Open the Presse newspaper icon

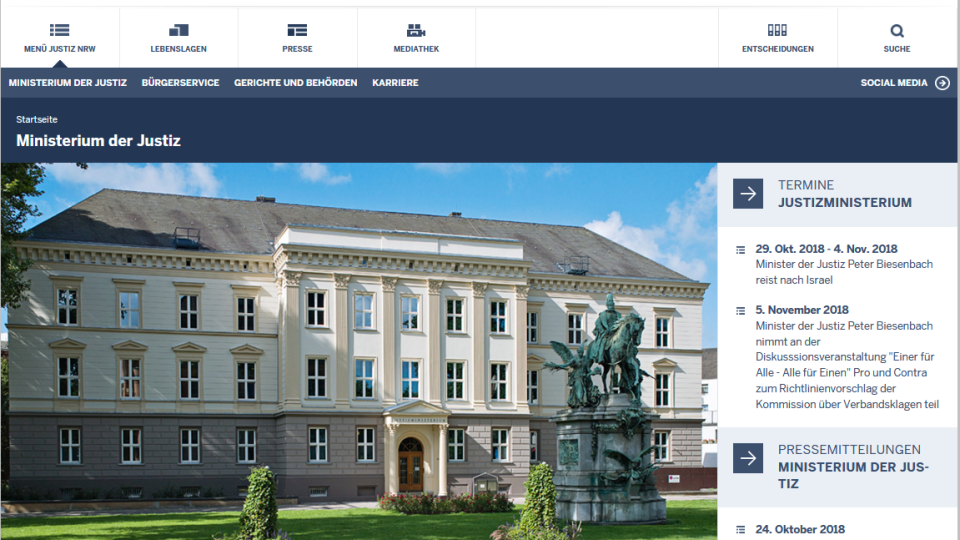coord(297,30)
